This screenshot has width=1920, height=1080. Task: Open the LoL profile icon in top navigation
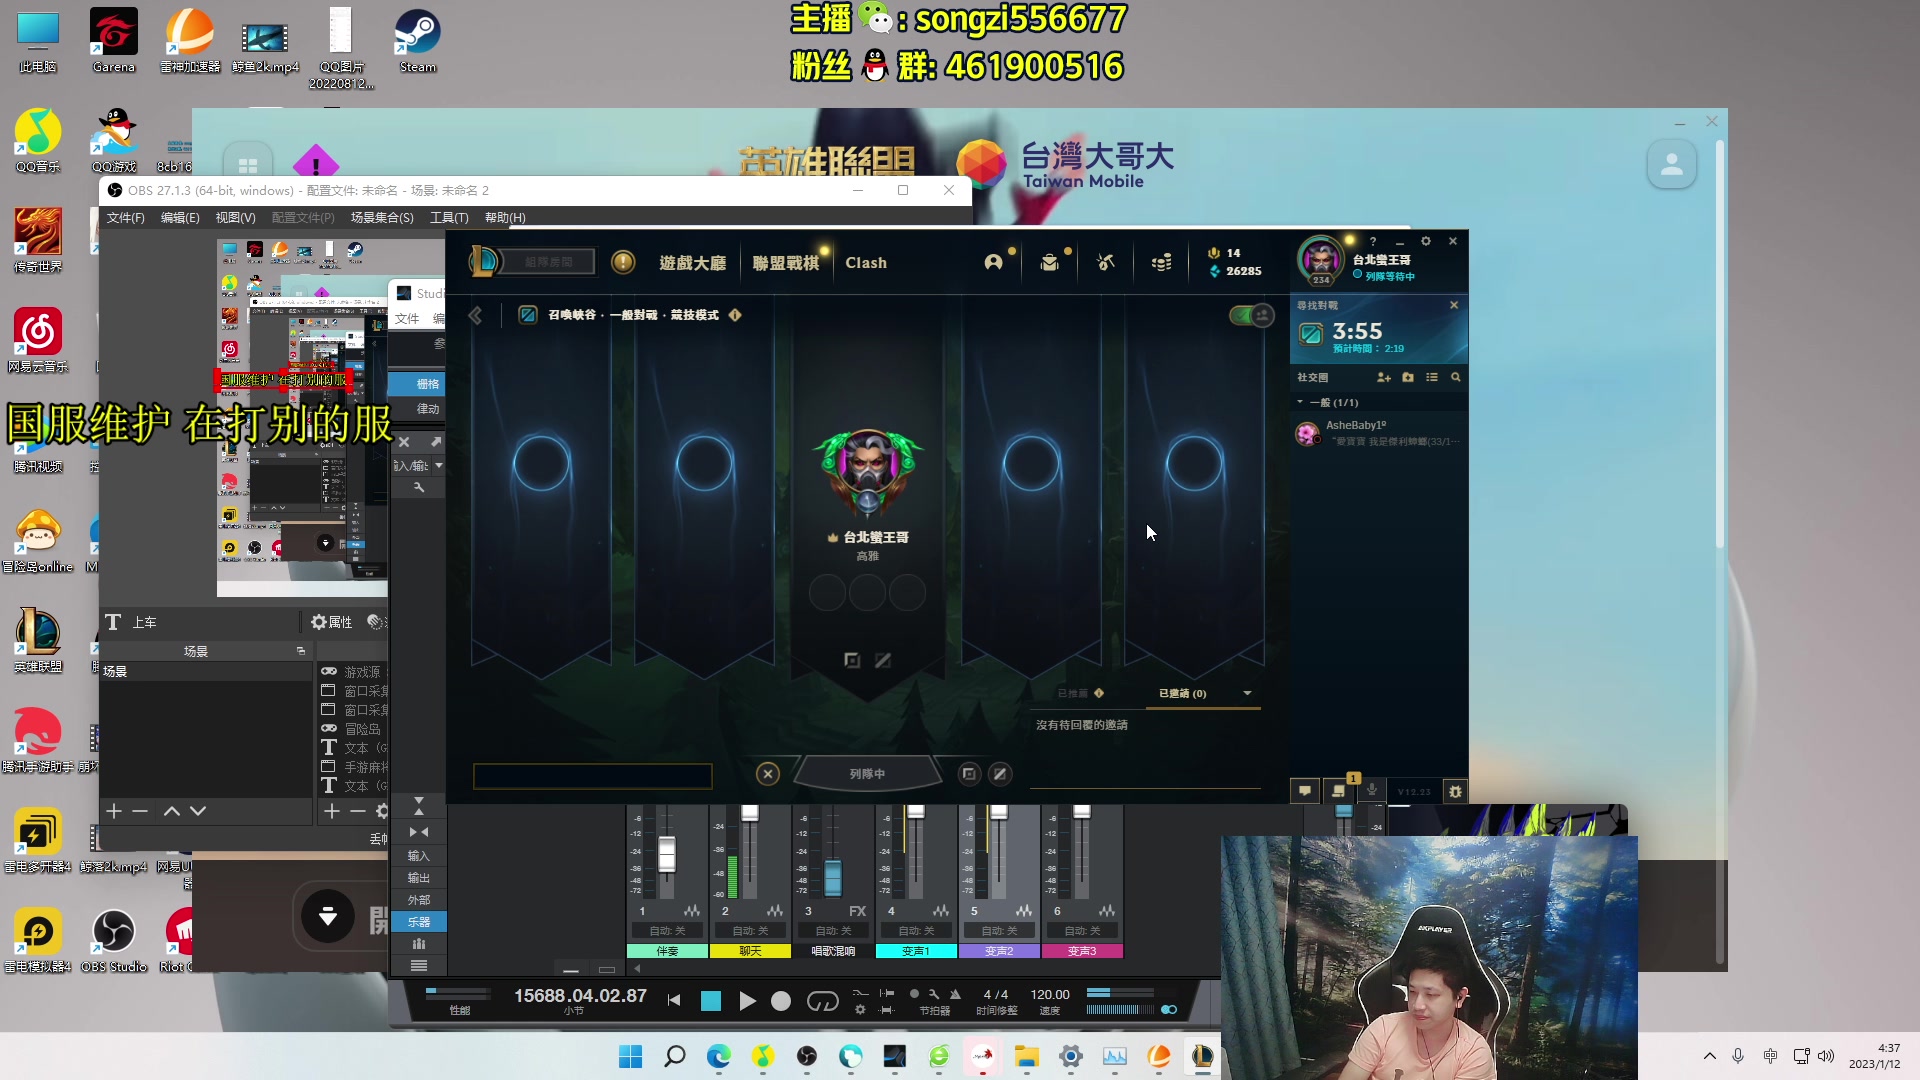[x=993, y=262]
